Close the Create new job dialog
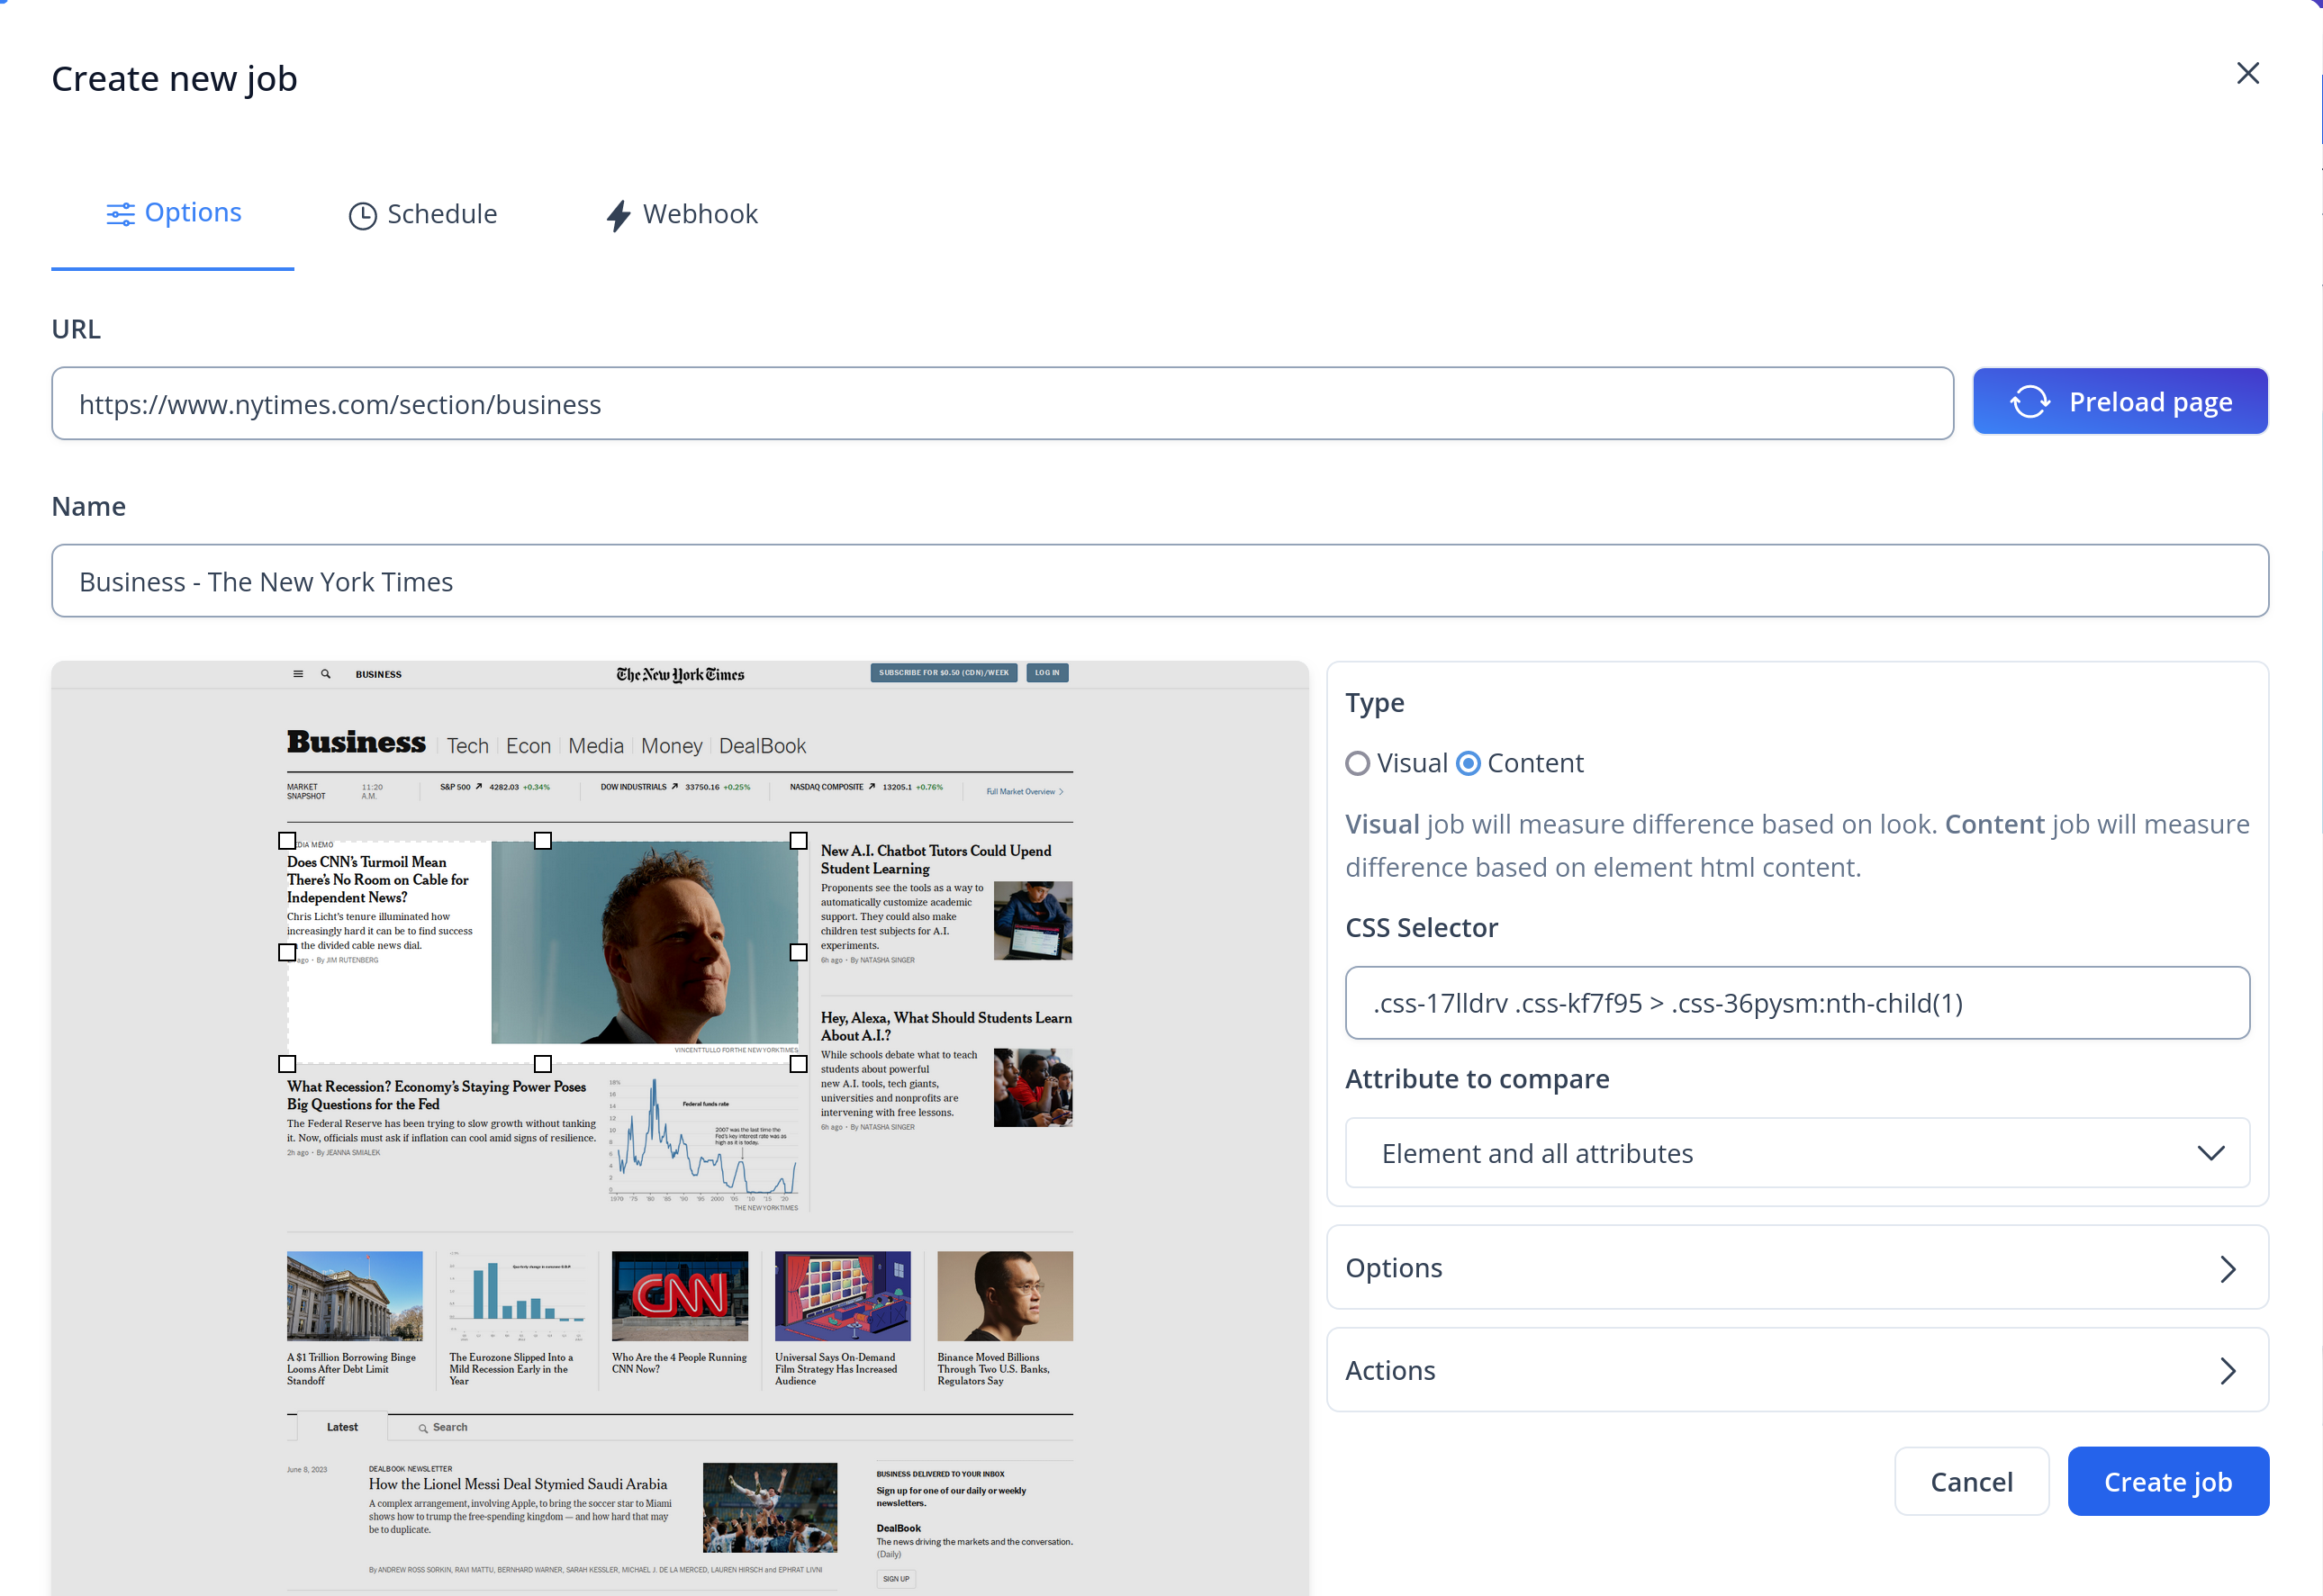The height and width of the screenshot is (1596, 2323). point(2247,73)
